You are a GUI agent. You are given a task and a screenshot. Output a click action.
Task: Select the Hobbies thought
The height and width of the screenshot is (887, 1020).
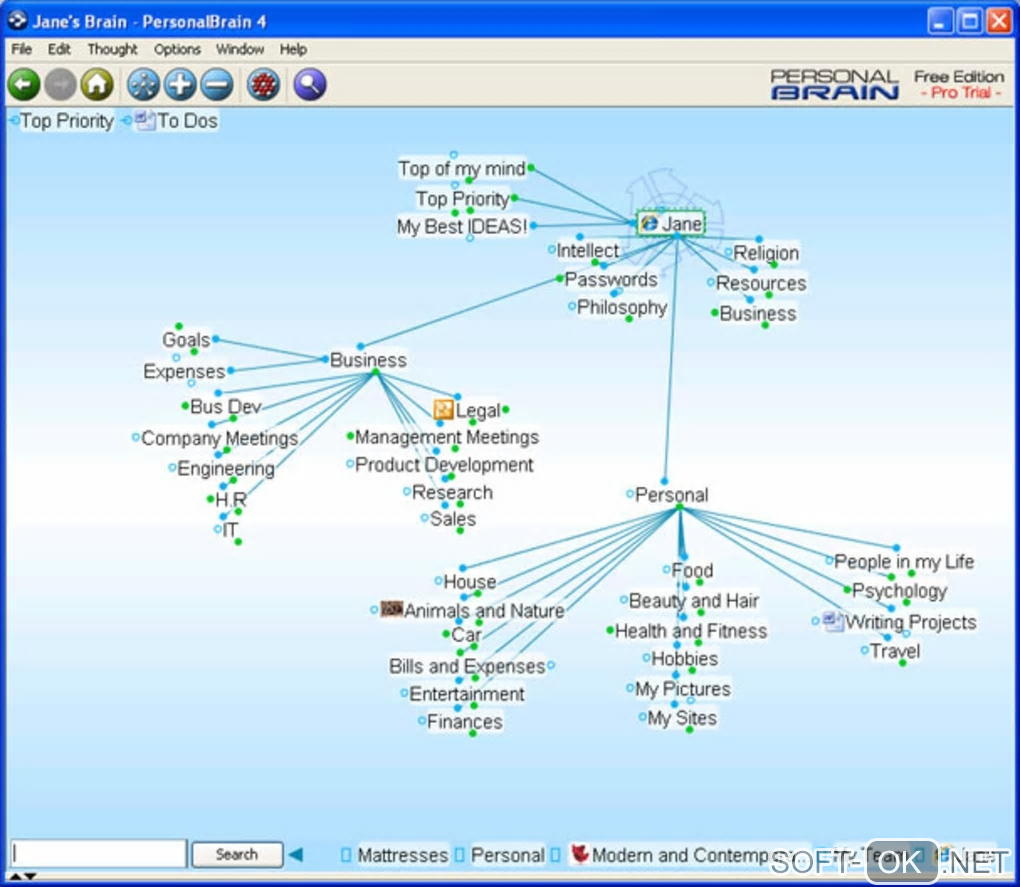pyautogui.click(x=684, y=659)
